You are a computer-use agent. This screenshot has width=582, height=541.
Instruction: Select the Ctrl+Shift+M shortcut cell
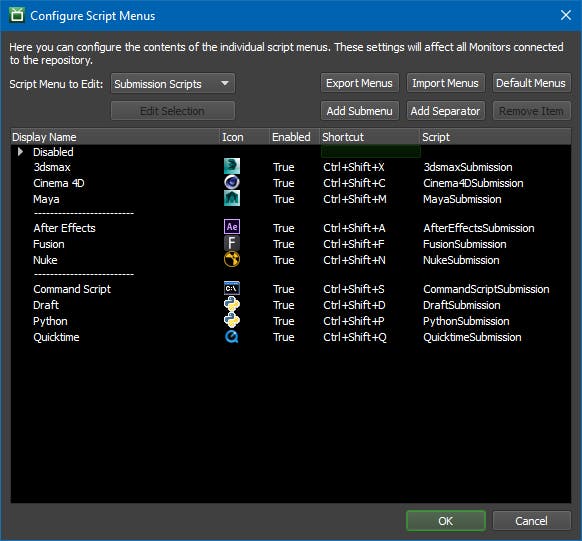click(354, 199)
